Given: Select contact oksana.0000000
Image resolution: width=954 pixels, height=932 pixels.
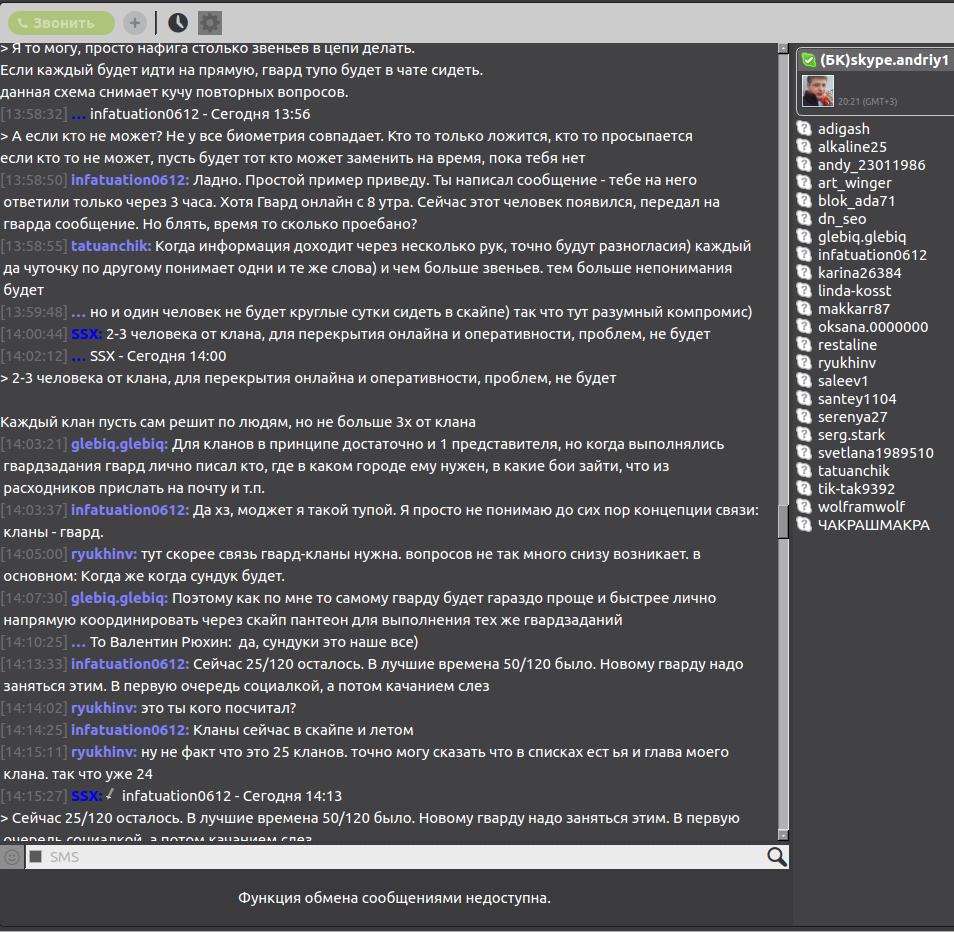Looking at the screenshot, I should pyautogui.click(x=872, y=327).
